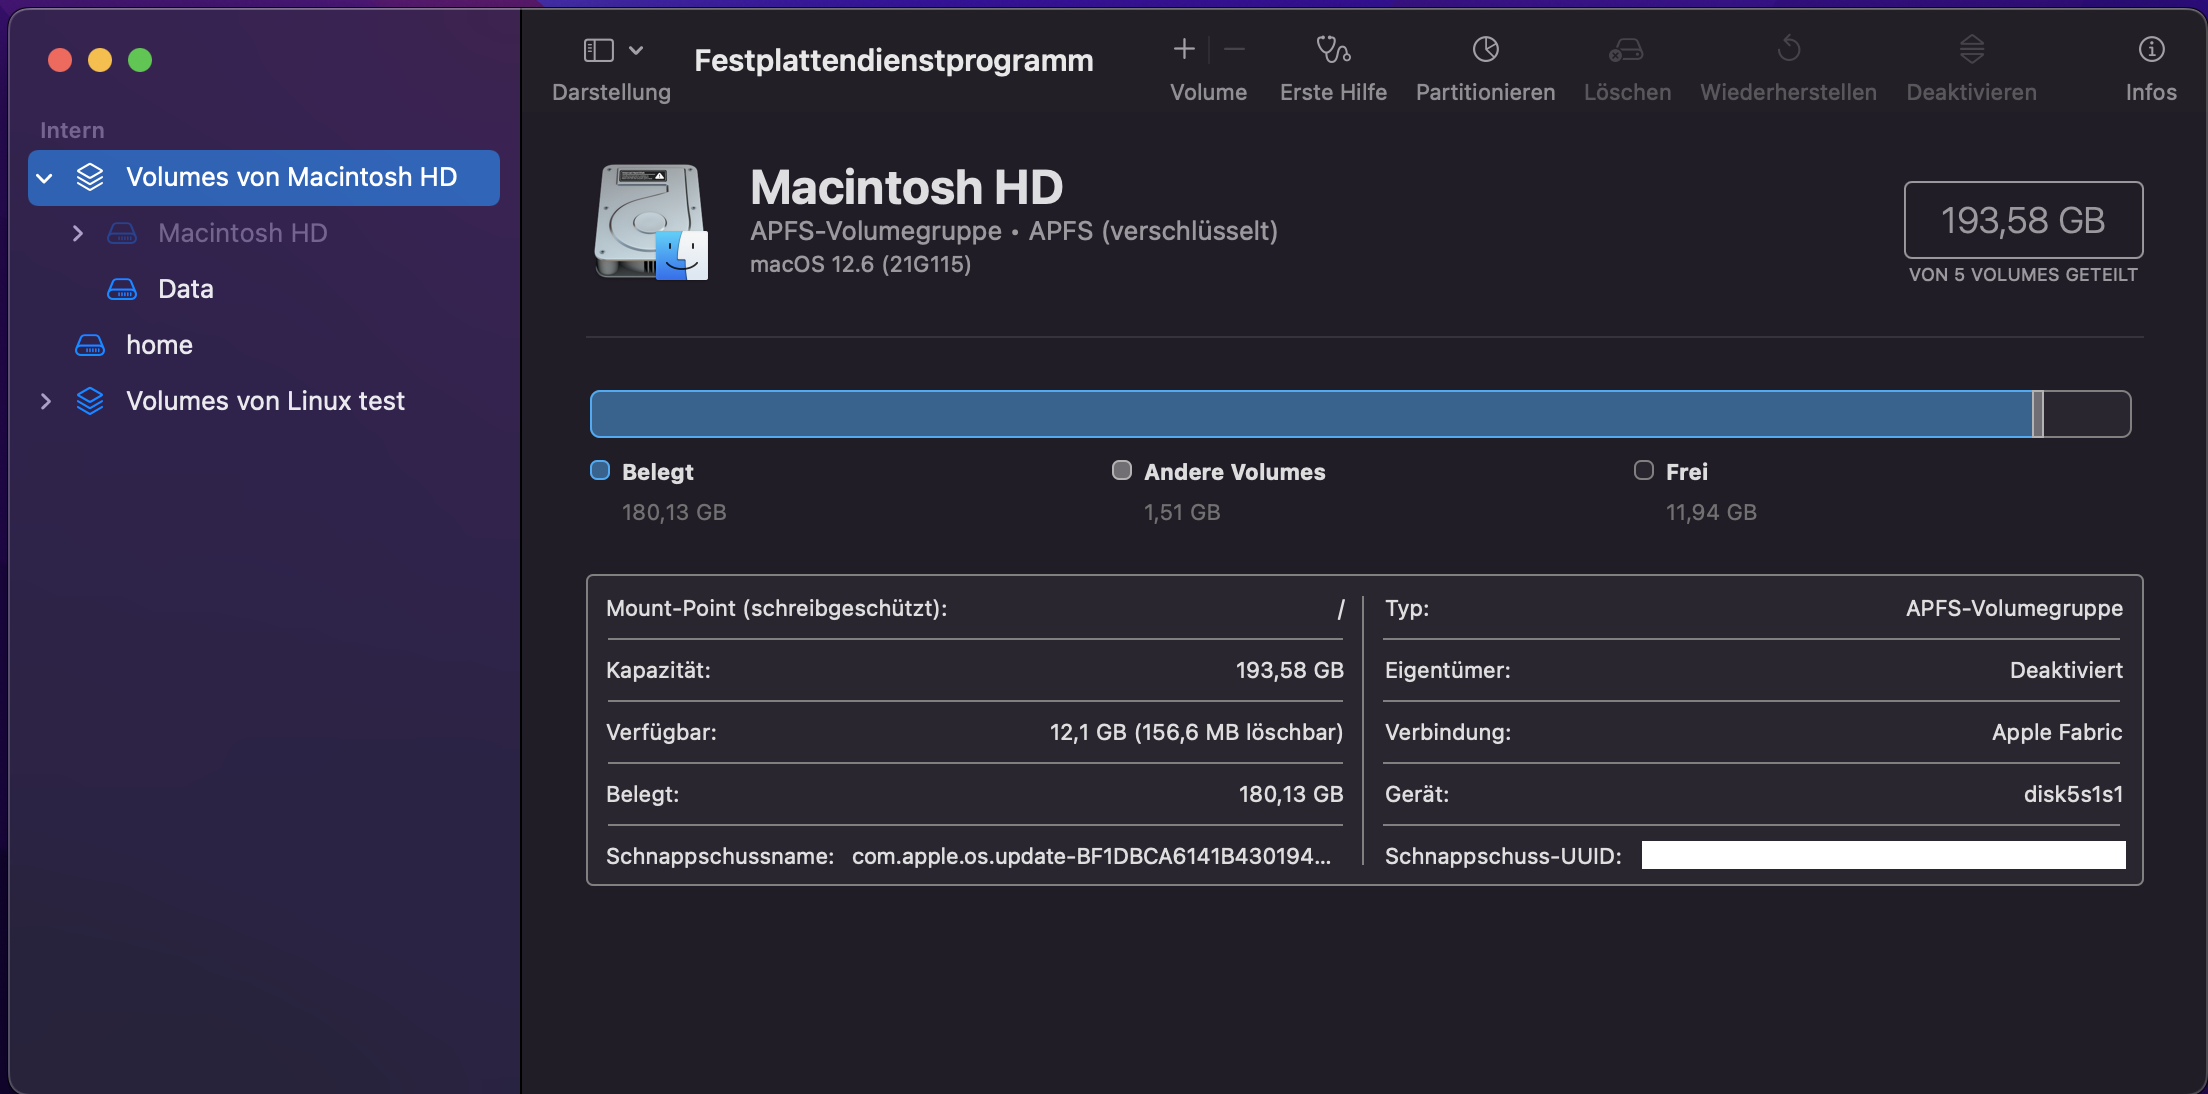Expand Volumes von Linux test

click(x=45, y=401)
